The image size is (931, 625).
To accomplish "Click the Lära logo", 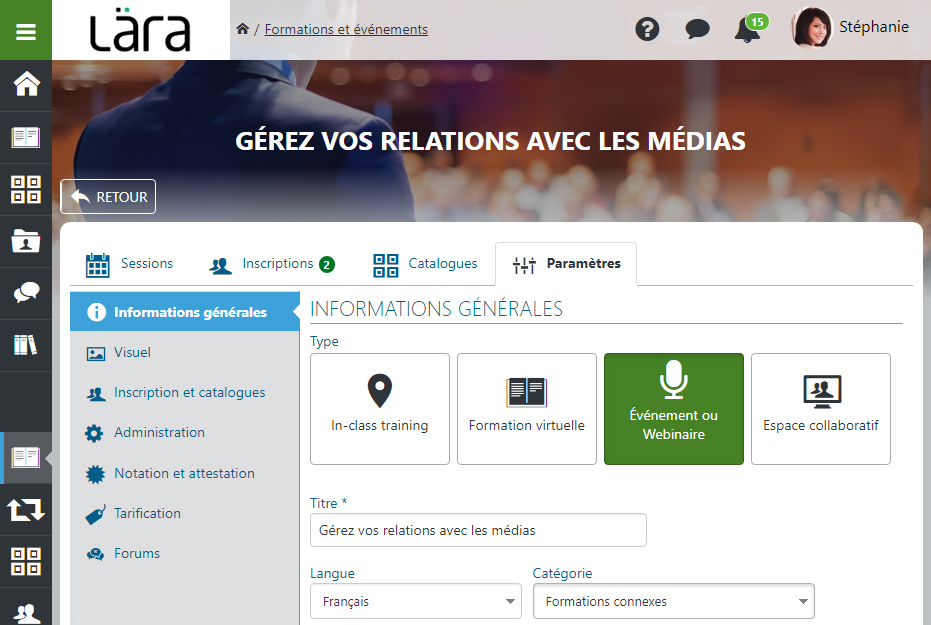I will (140, 30).
